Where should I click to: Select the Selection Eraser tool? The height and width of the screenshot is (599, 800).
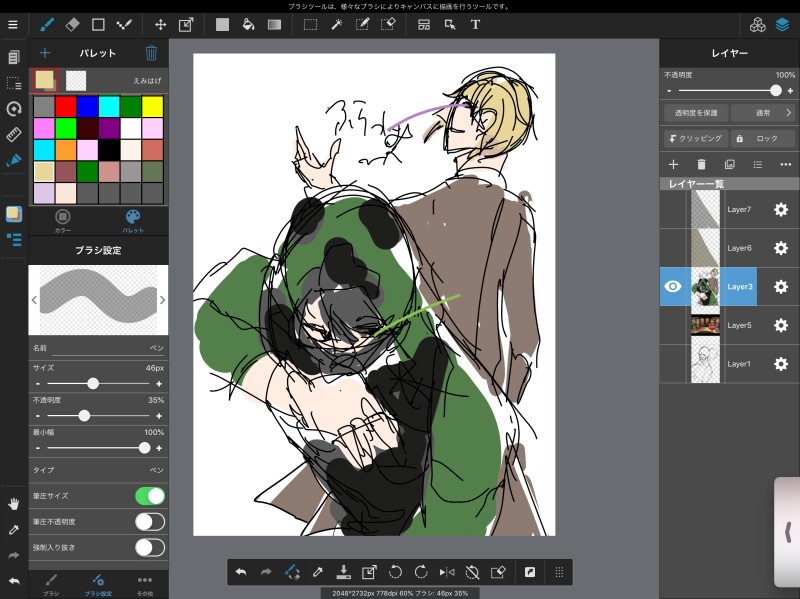coord(388,24)
